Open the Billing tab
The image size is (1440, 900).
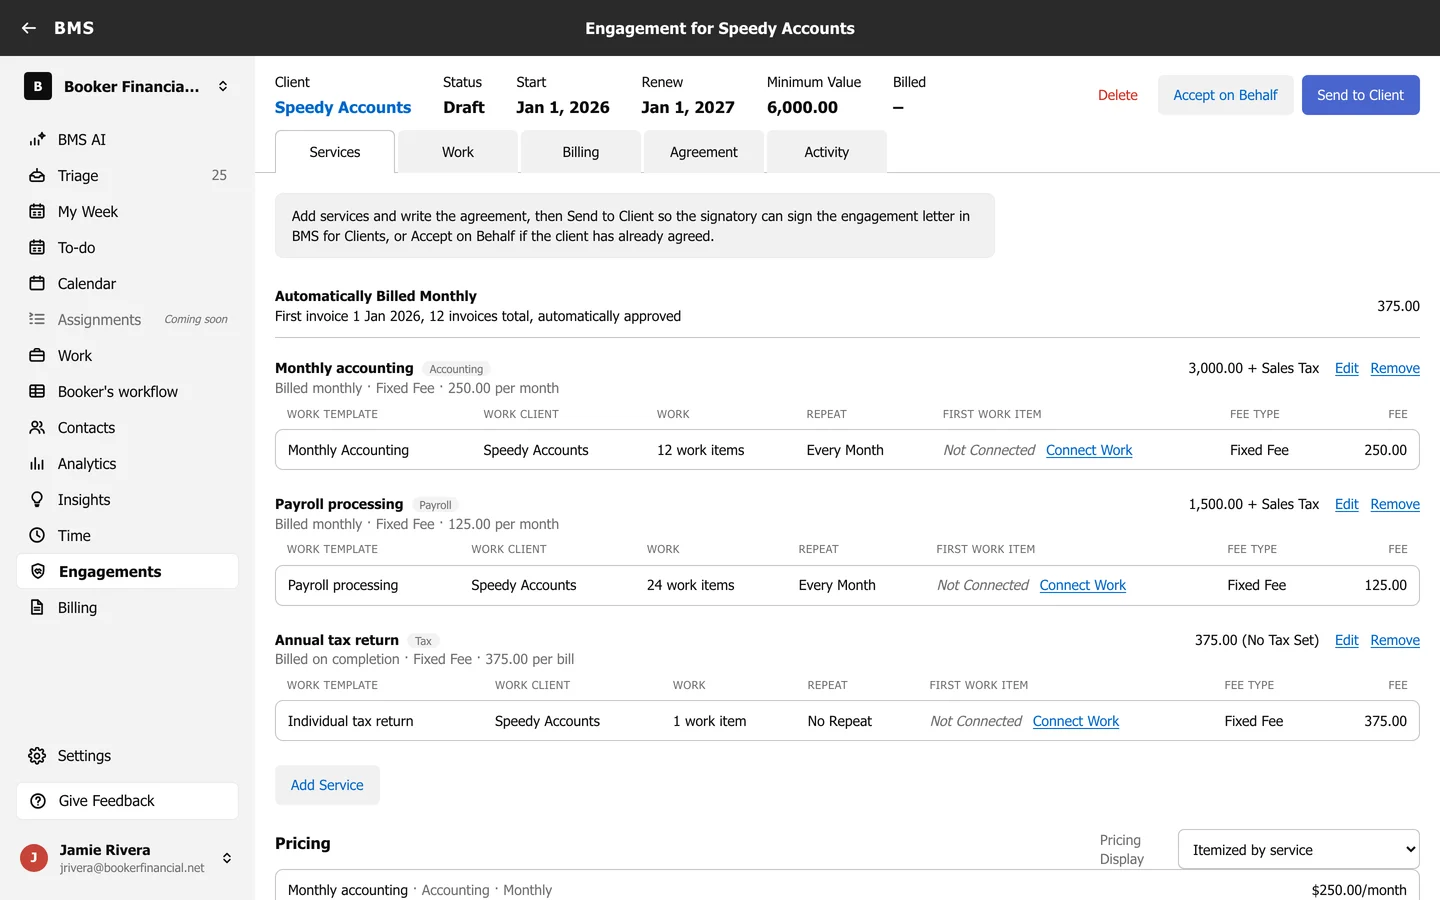point(581,152)
